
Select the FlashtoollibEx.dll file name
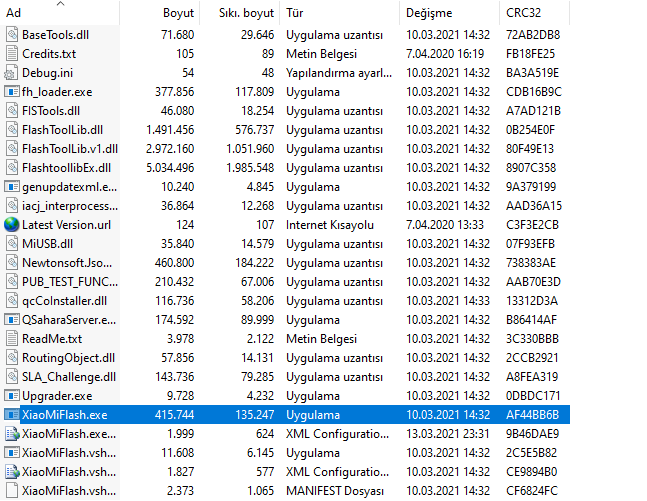point(66,168)
